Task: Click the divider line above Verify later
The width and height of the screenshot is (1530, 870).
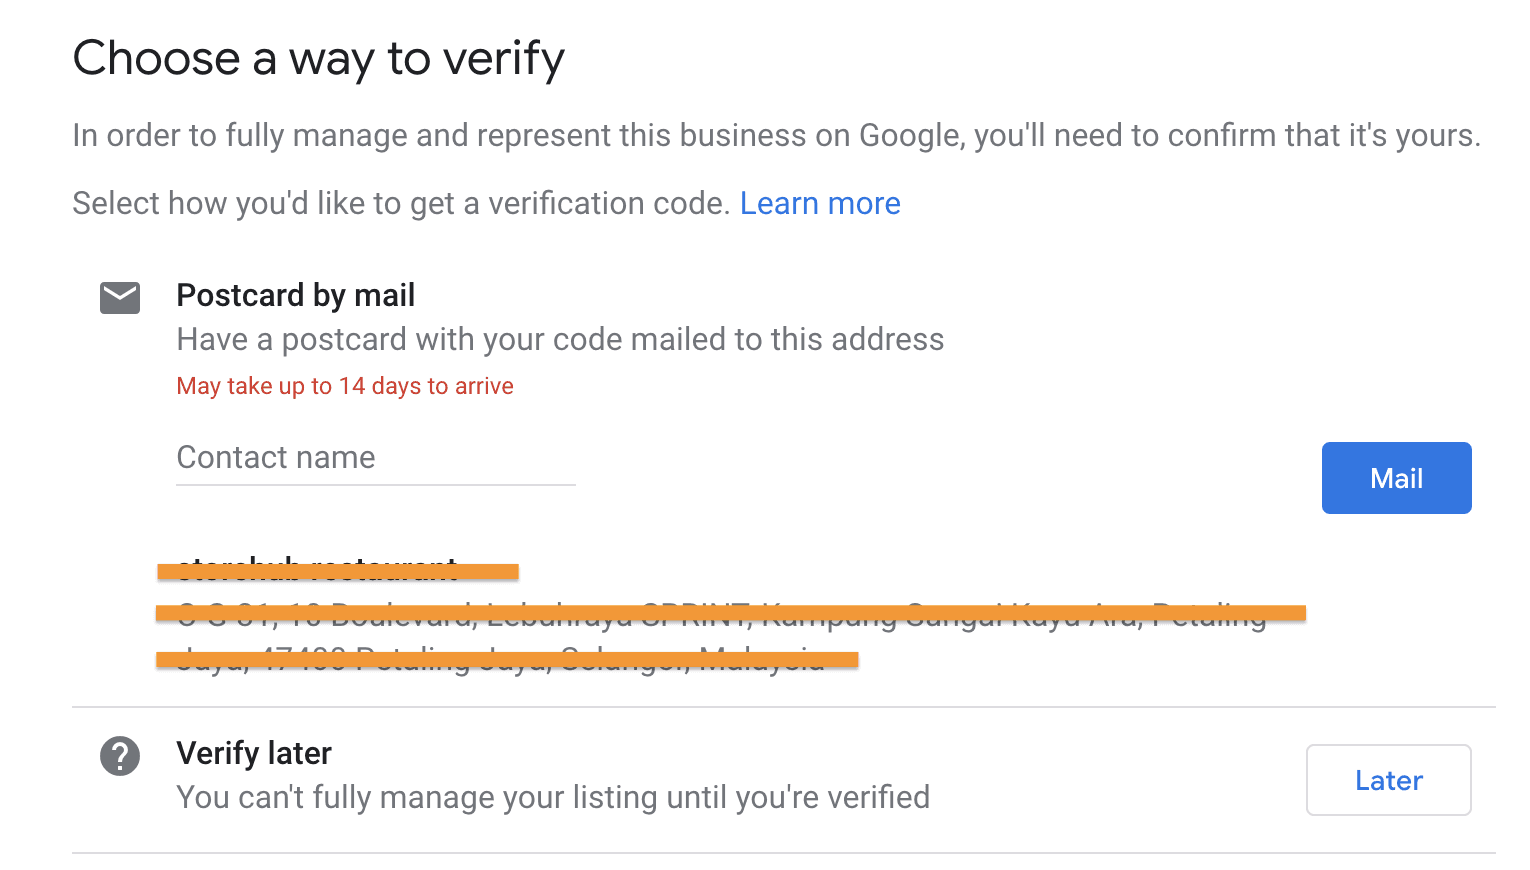Action: tap(784, 707)
